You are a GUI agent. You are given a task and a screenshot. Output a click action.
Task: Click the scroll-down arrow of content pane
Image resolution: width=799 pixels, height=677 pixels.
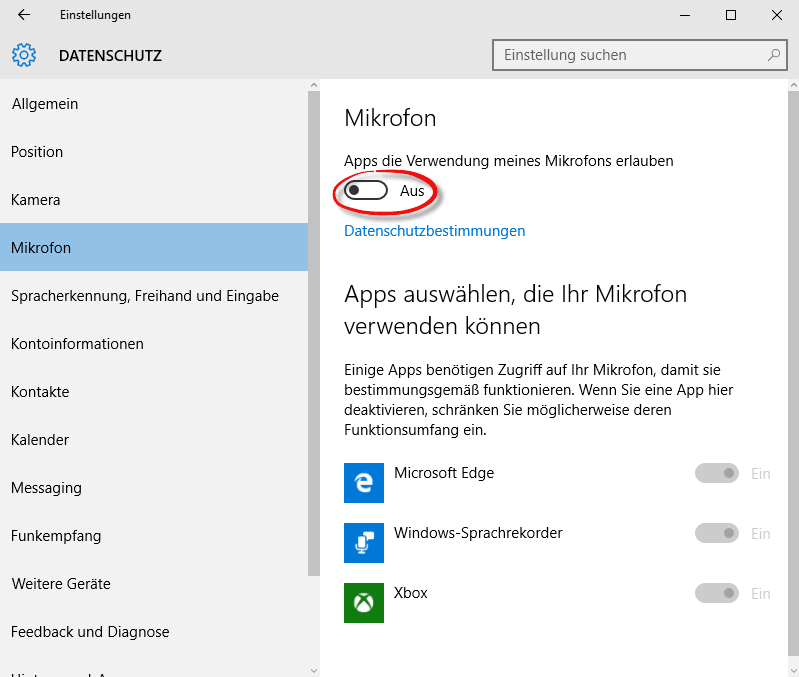790,668
